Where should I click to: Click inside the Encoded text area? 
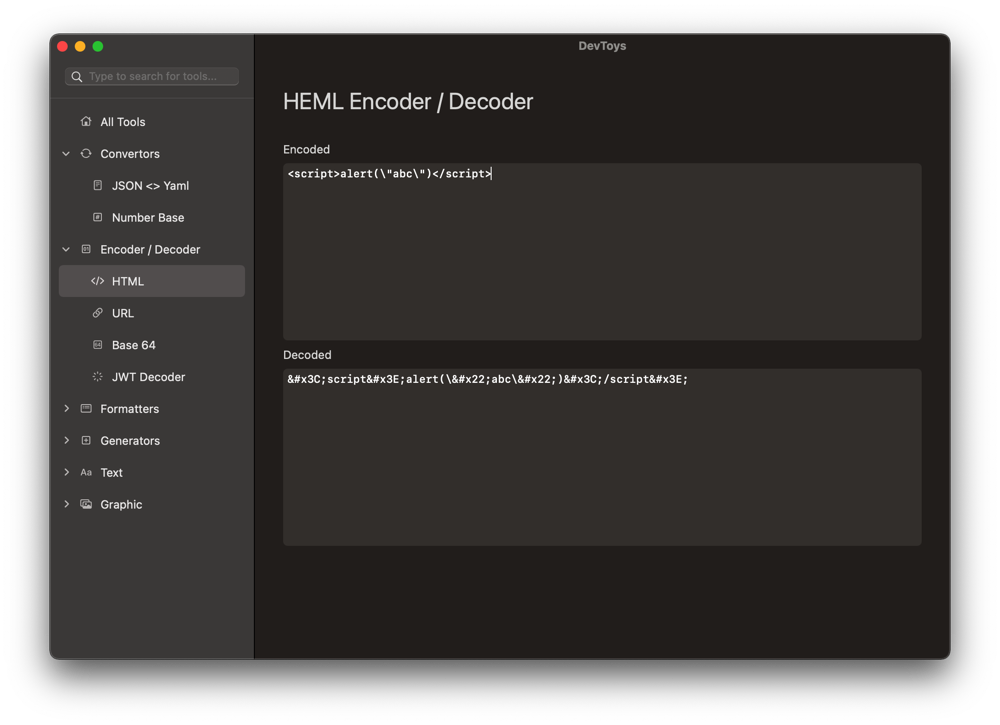pos(600,250)
